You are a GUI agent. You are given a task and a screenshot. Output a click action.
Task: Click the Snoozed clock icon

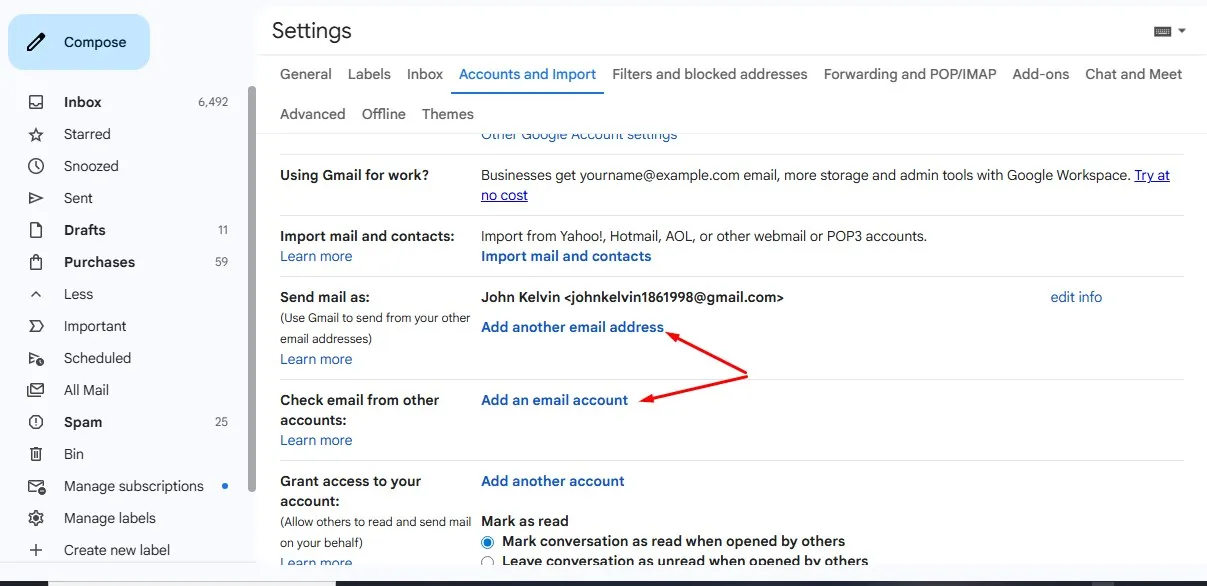pyautogui.click(x=38, y=166)
